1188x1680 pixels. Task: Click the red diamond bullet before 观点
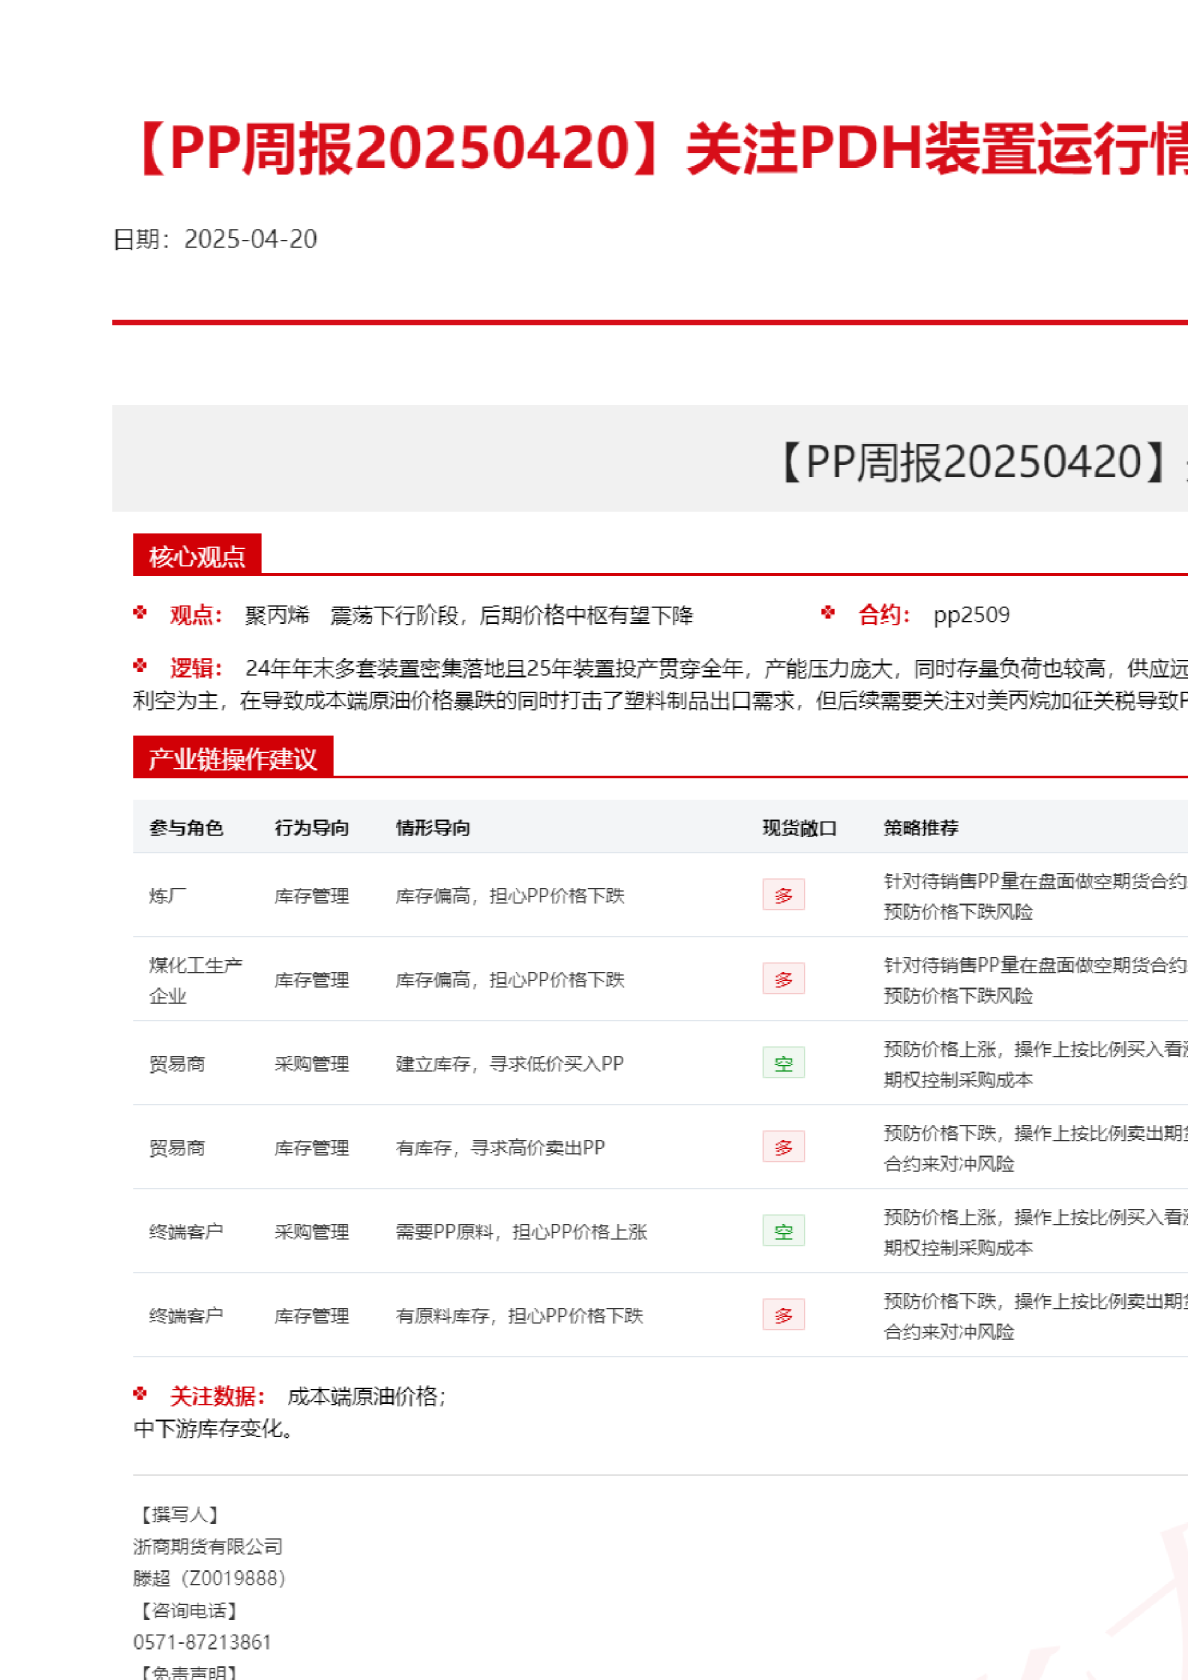pyautogui.click(x=140, y=613)
